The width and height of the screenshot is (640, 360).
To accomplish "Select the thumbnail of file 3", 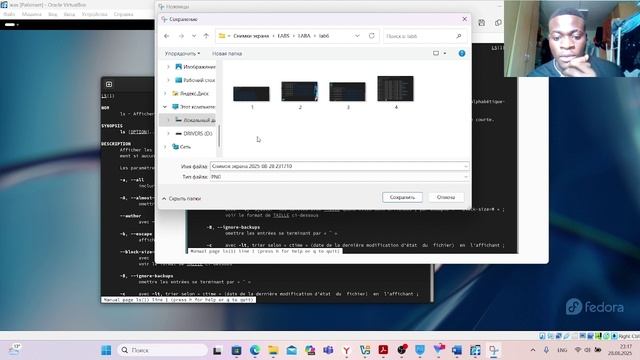I will point(347,92).
